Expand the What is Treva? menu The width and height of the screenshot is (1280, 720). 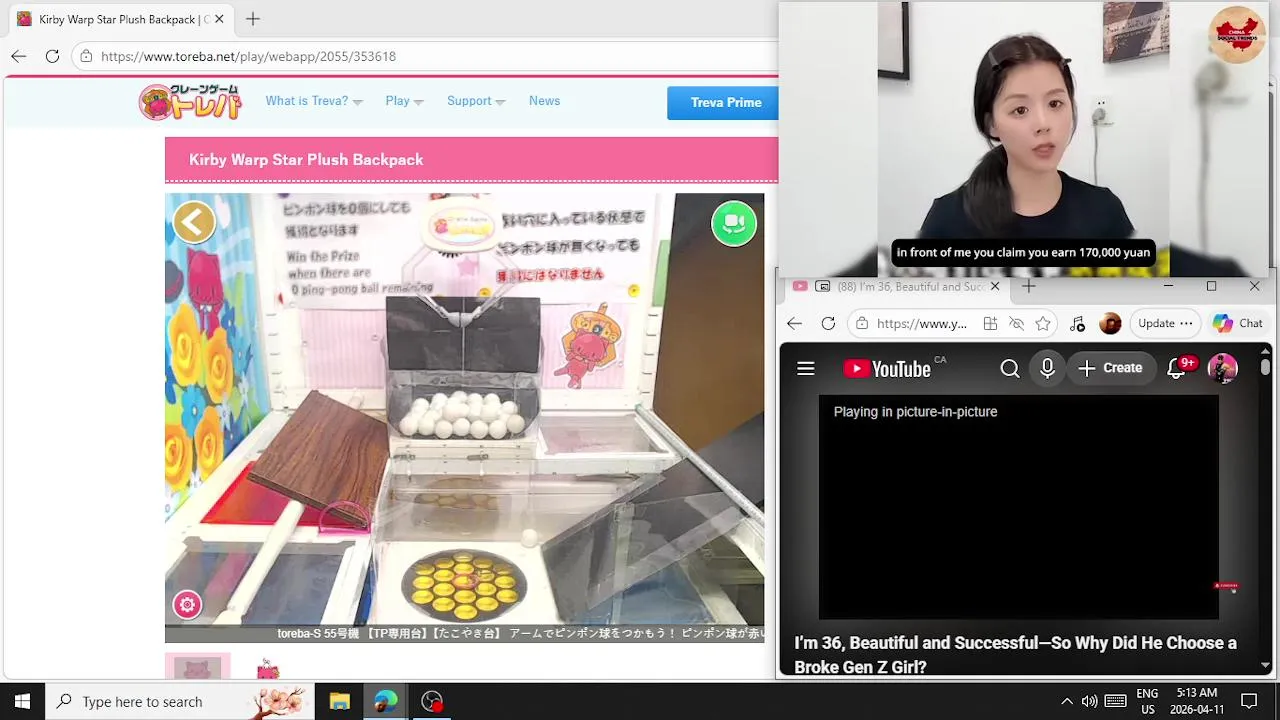314,101
